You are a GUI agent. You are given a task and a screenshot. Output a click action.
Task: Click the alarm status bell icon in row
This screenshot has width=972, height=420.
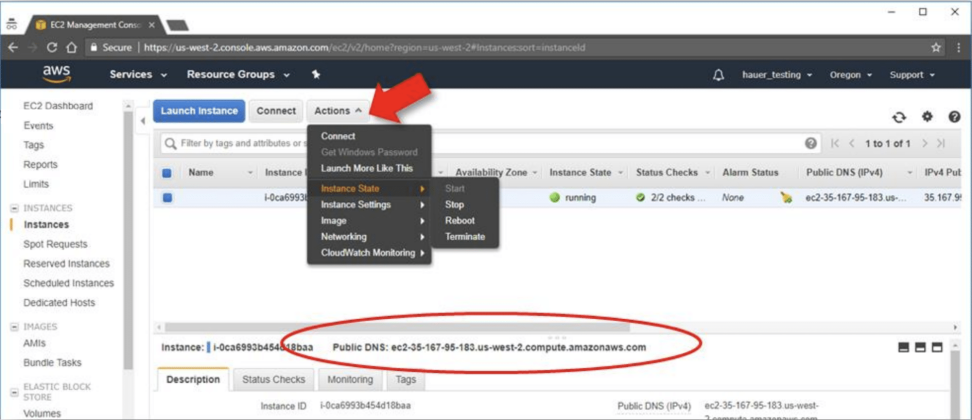(x=786, y=198)
